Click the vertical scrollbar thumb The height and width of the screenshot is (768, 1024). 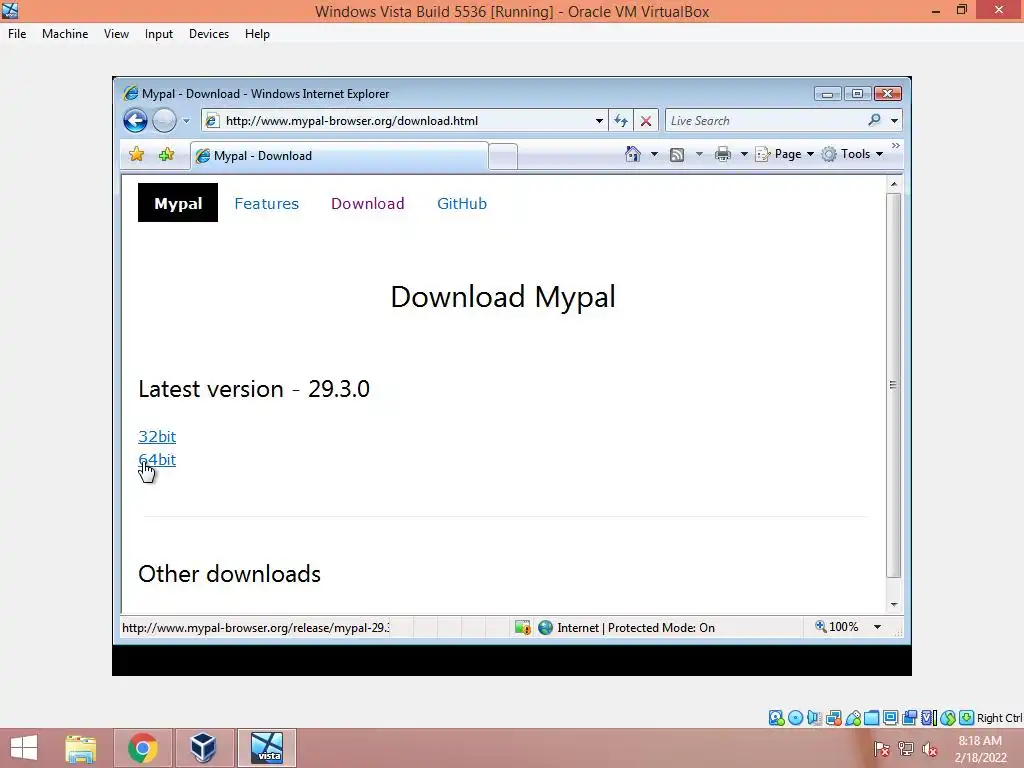tap(894, 385)
